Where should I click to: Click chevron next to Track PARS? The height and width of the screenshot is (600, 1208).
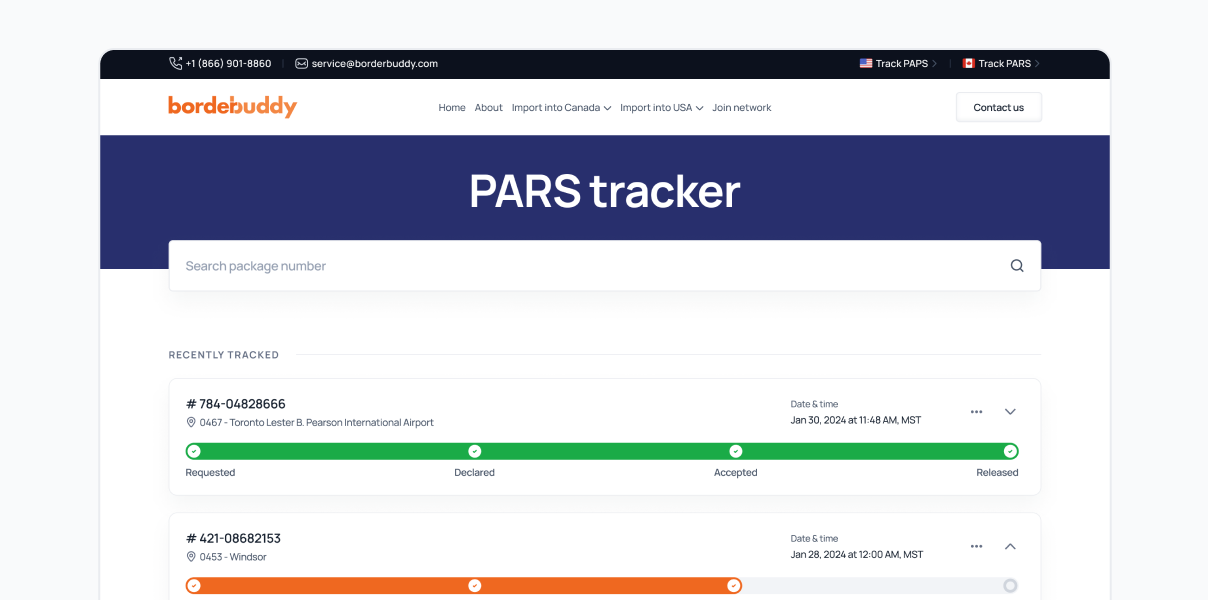click(x=1037, y=63)
